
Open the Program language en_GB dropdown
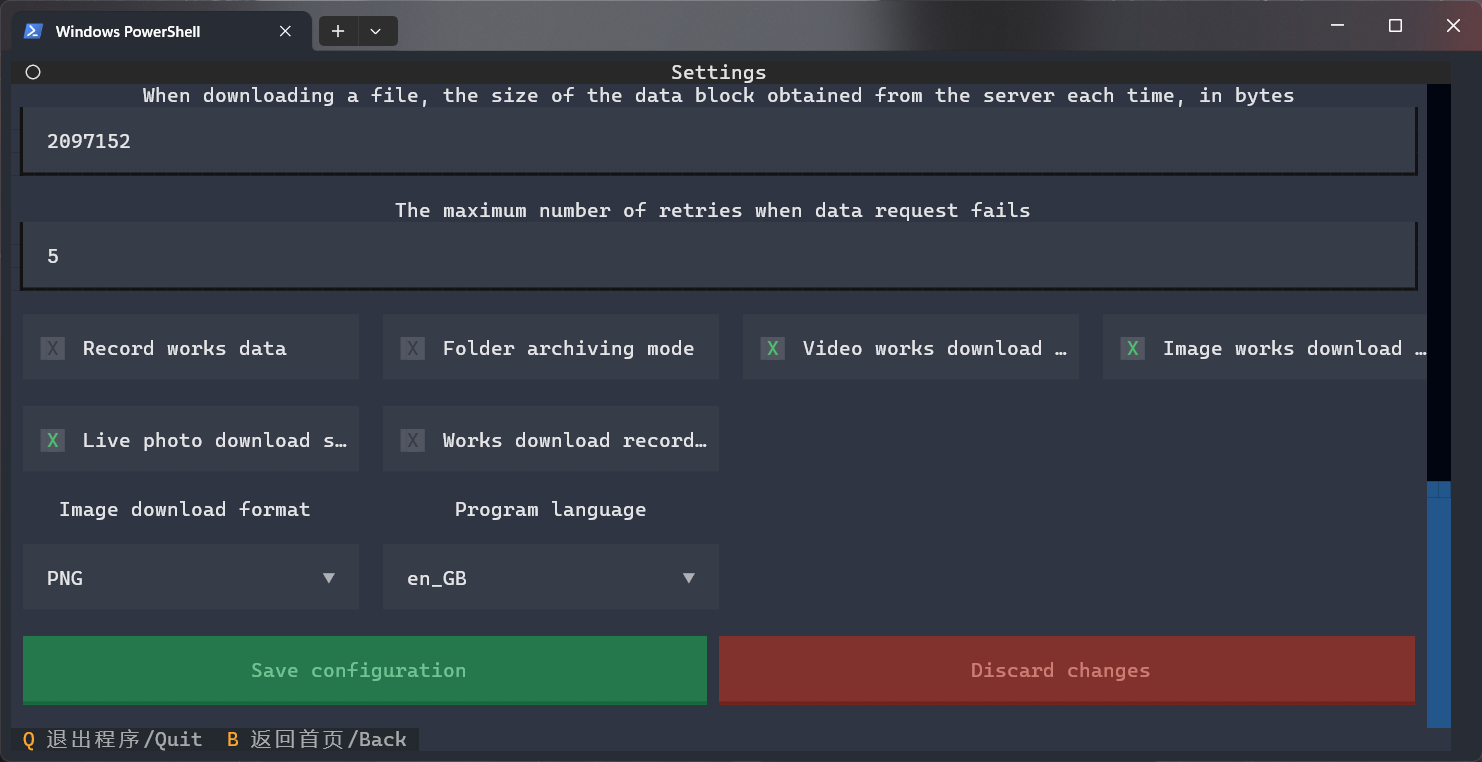[x=550, y=578]
